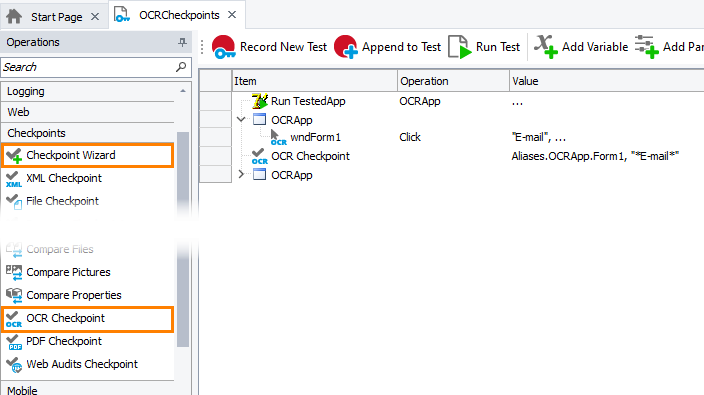Viewport: 704px width, 395px height.
Task: Click the Compare Pictures icon
Action: 14,272
